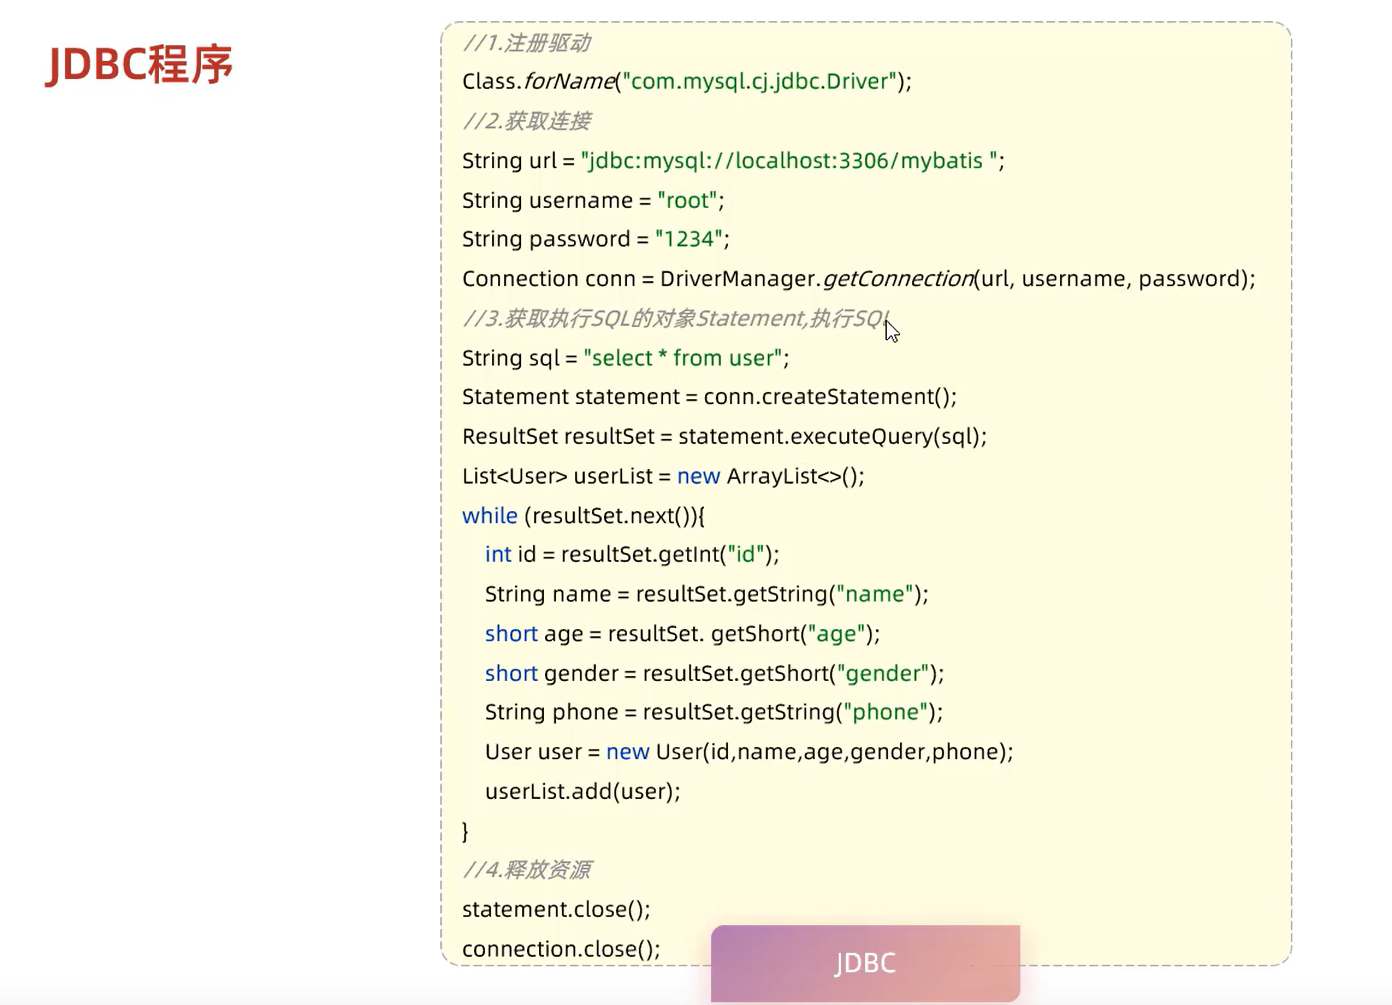Click the short age getShort("age") line
This screenshot has height=1005, width=1392.
click(682, 634)
